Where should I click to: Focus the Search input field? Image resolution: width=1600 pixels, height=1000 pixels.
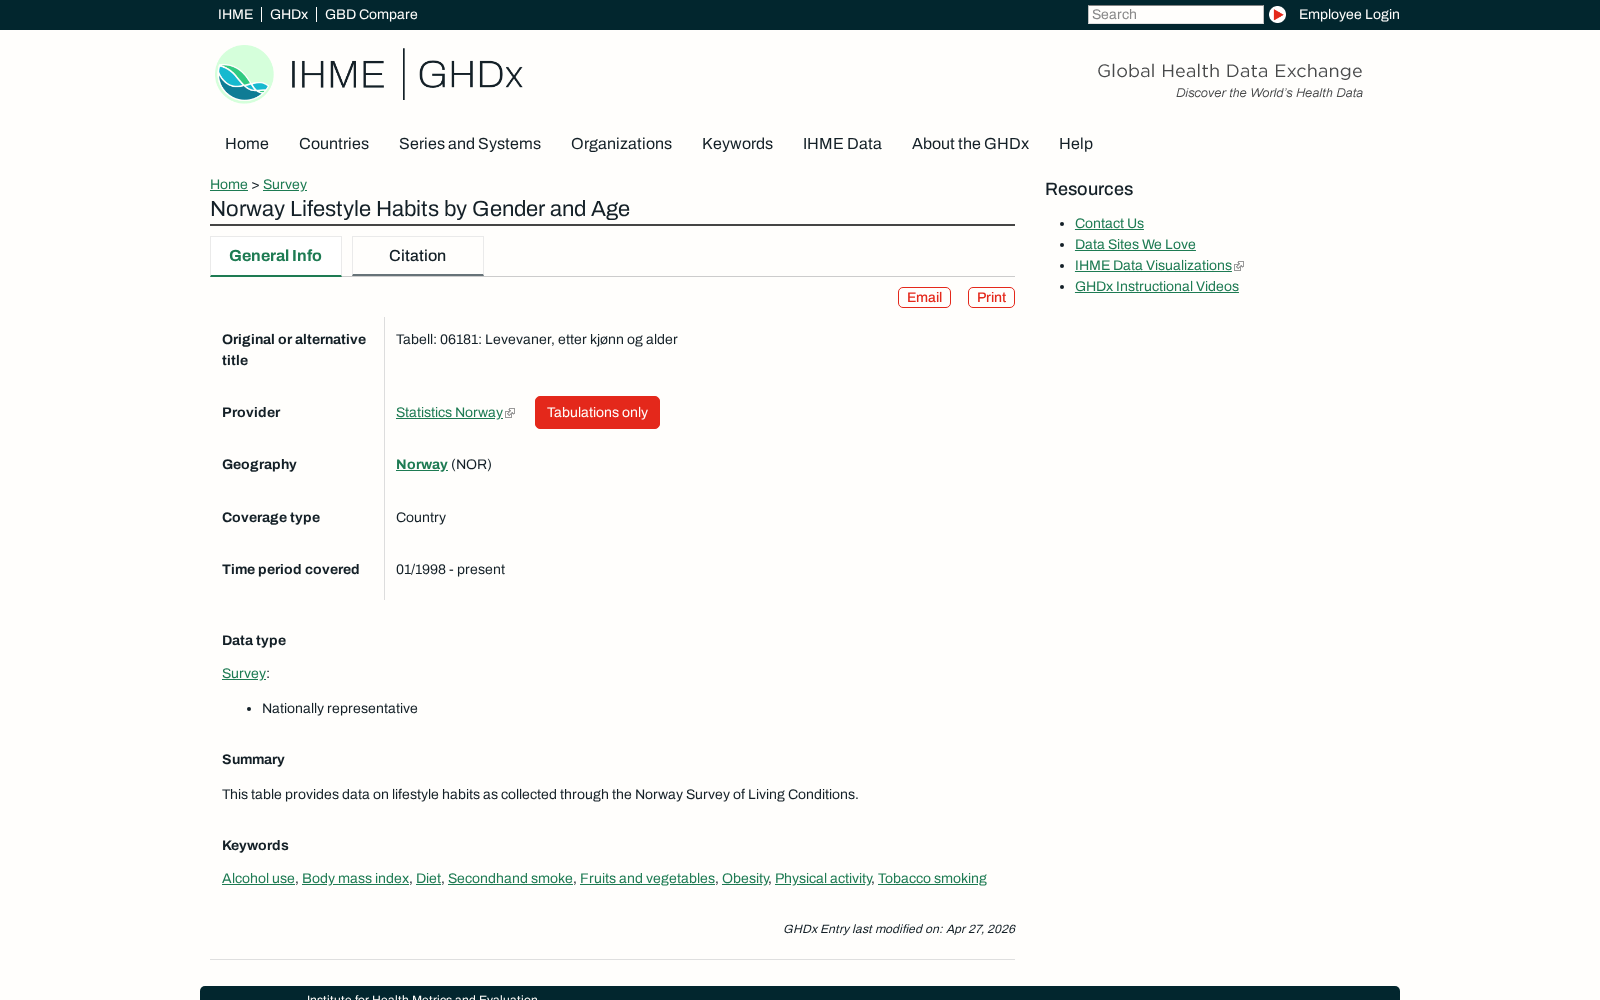(x=1176, y=14)
